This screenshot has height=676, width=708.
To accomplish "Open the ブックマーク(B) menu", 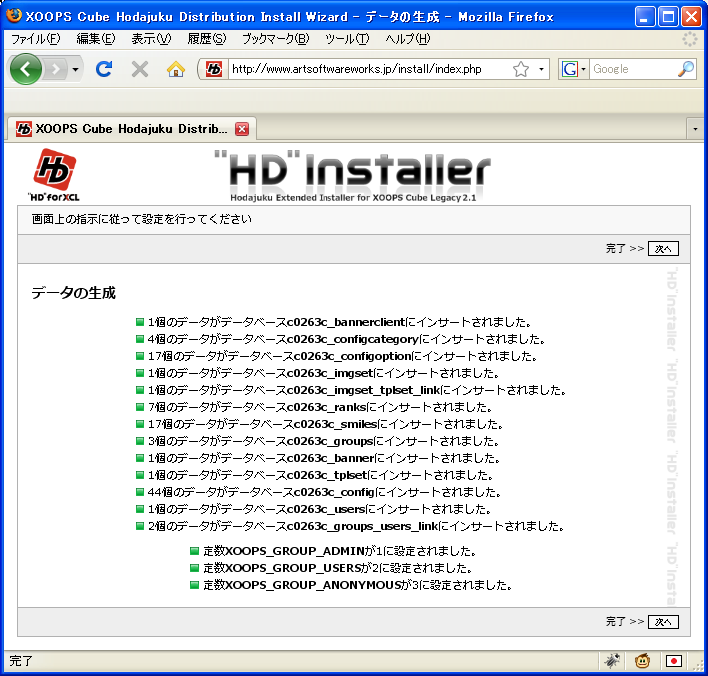I will coord(275,39).
